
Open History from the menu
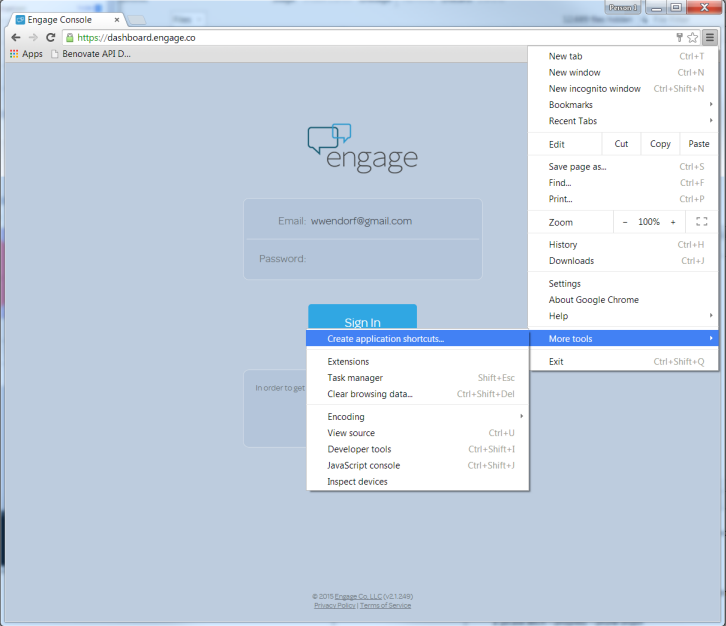coord(623,244)
